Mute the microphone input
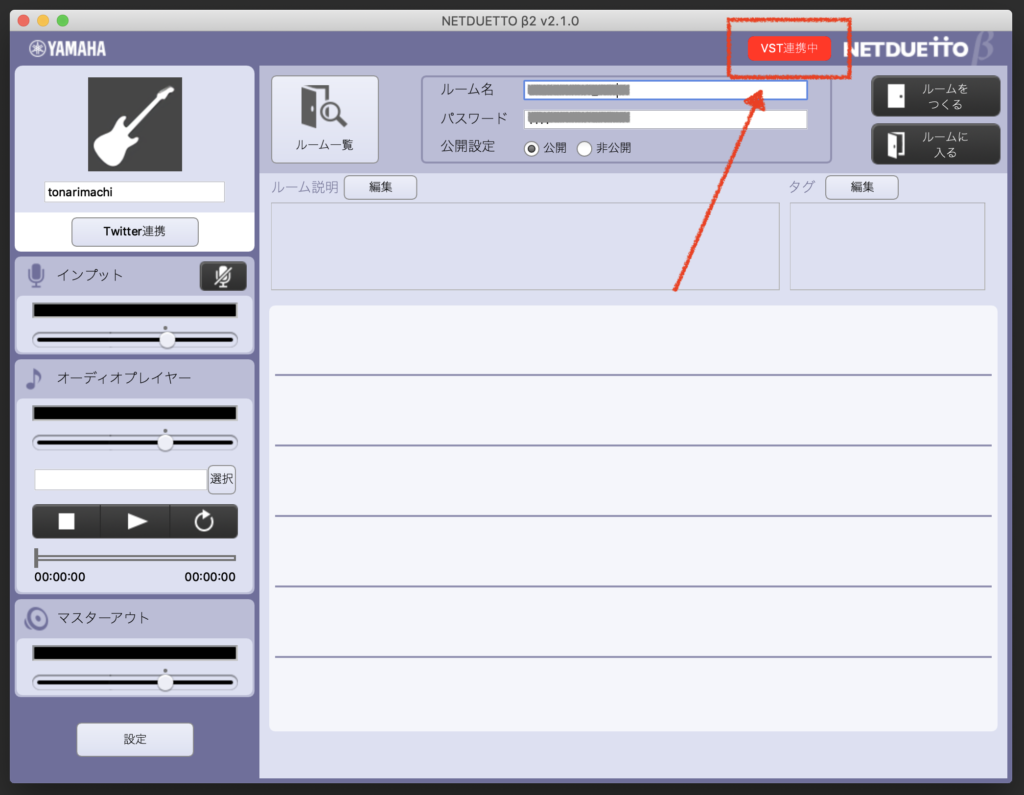 click(223, 276)
